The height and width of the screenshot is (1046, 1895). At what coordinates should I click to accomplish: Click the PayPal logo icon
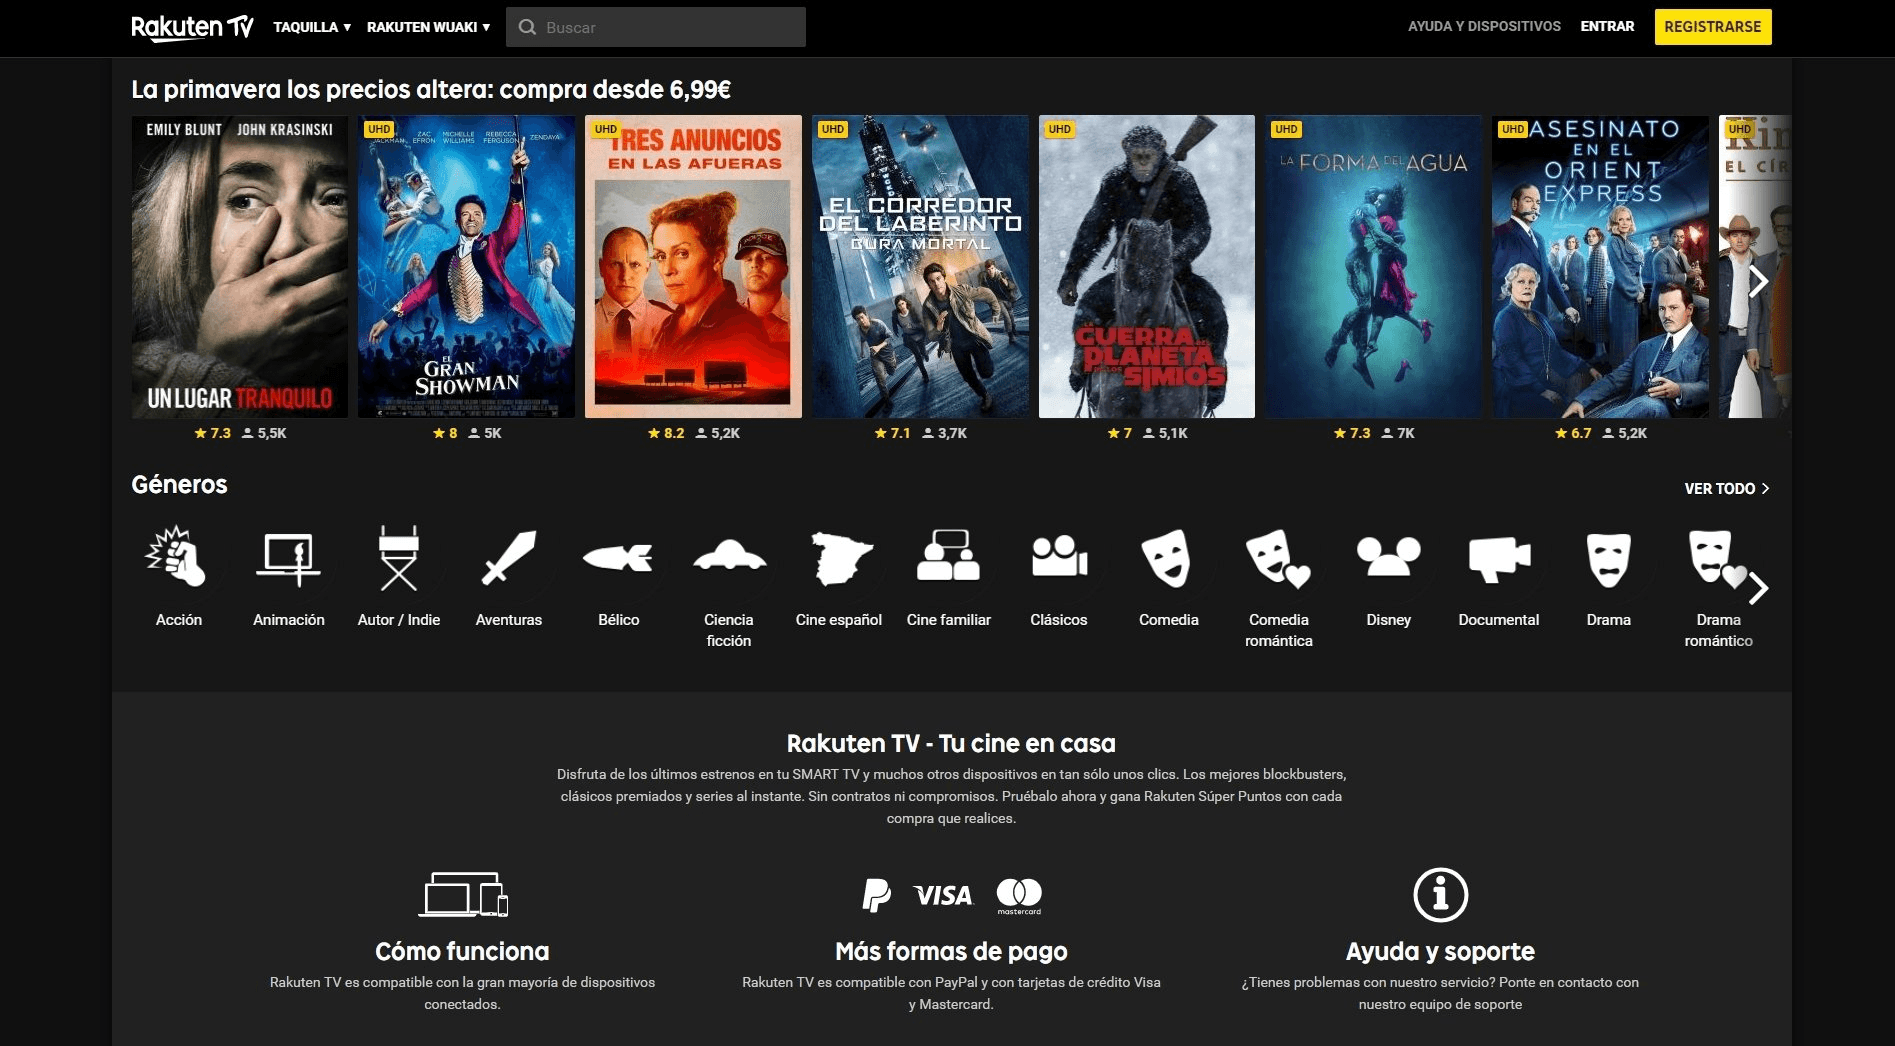(x=876, y=895)
